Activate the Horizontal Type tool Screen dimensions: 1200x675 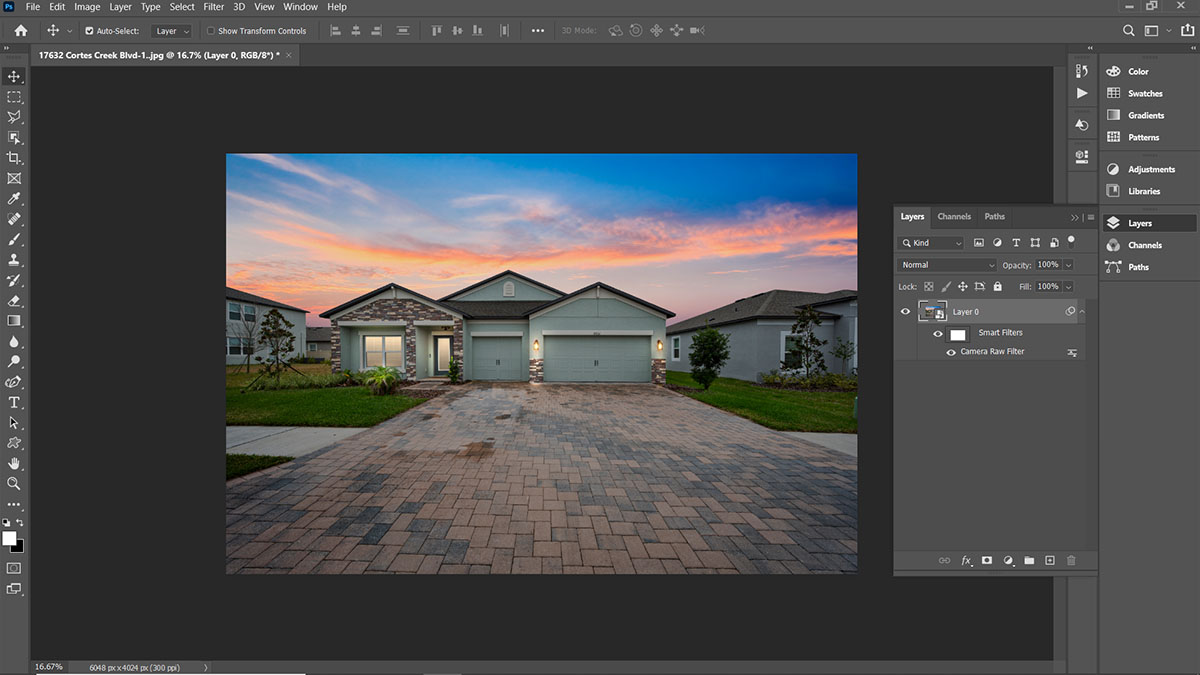14,402
